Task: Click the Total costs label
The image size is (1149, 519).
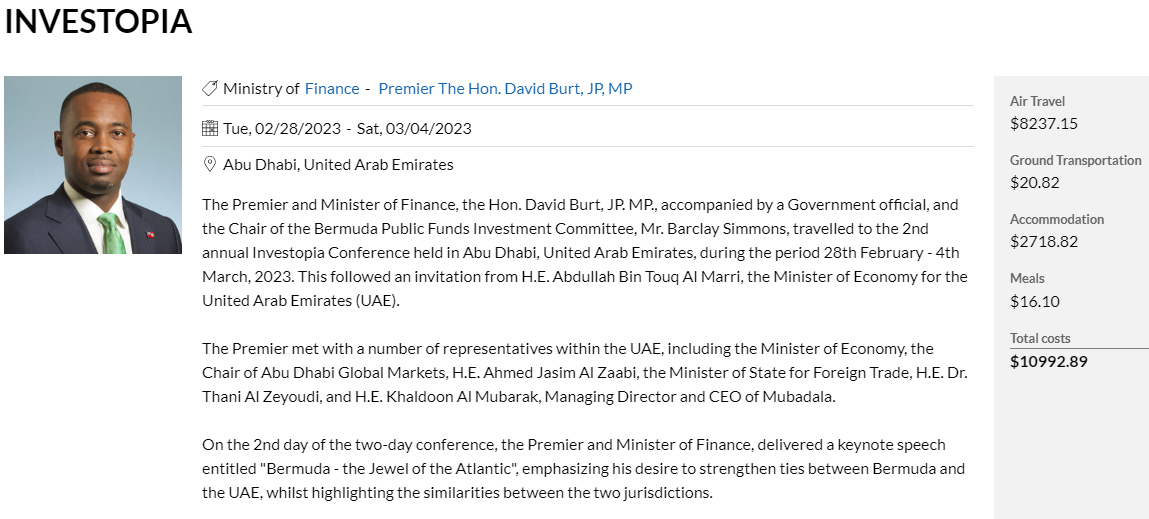Action: tap(1040, 338)
